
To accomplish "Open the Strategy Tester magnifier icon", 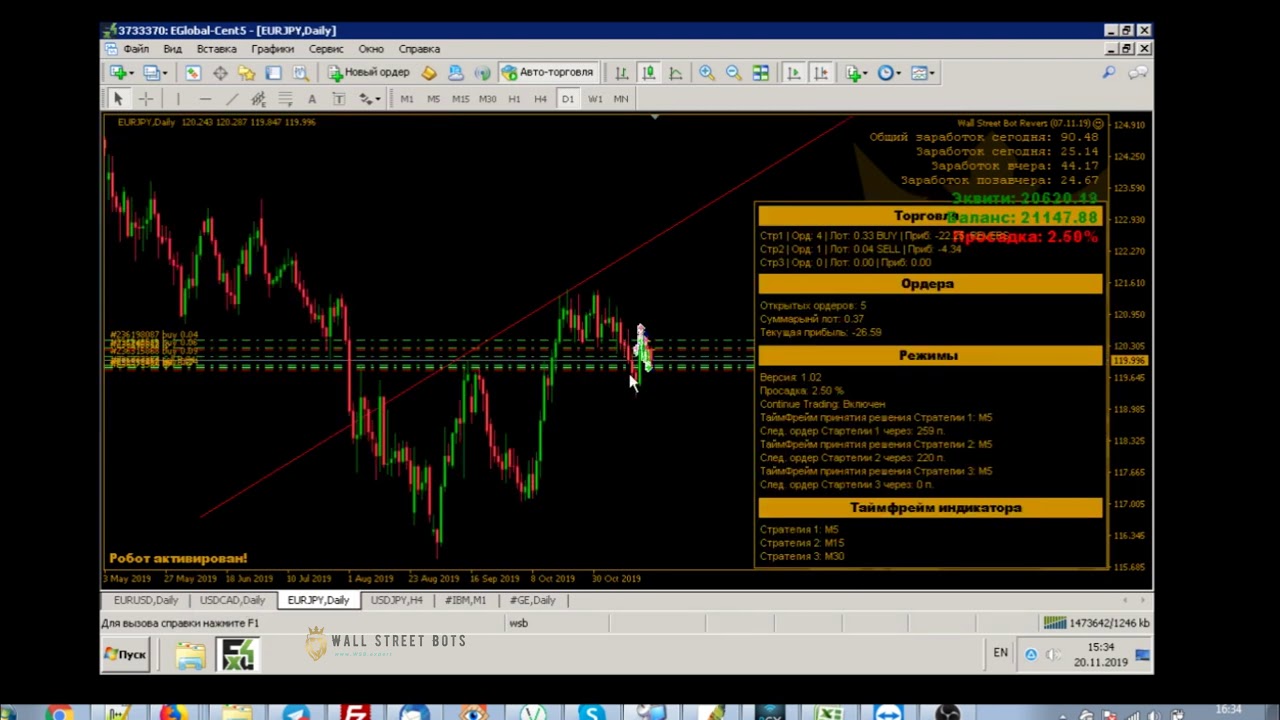I will point(300,72).
